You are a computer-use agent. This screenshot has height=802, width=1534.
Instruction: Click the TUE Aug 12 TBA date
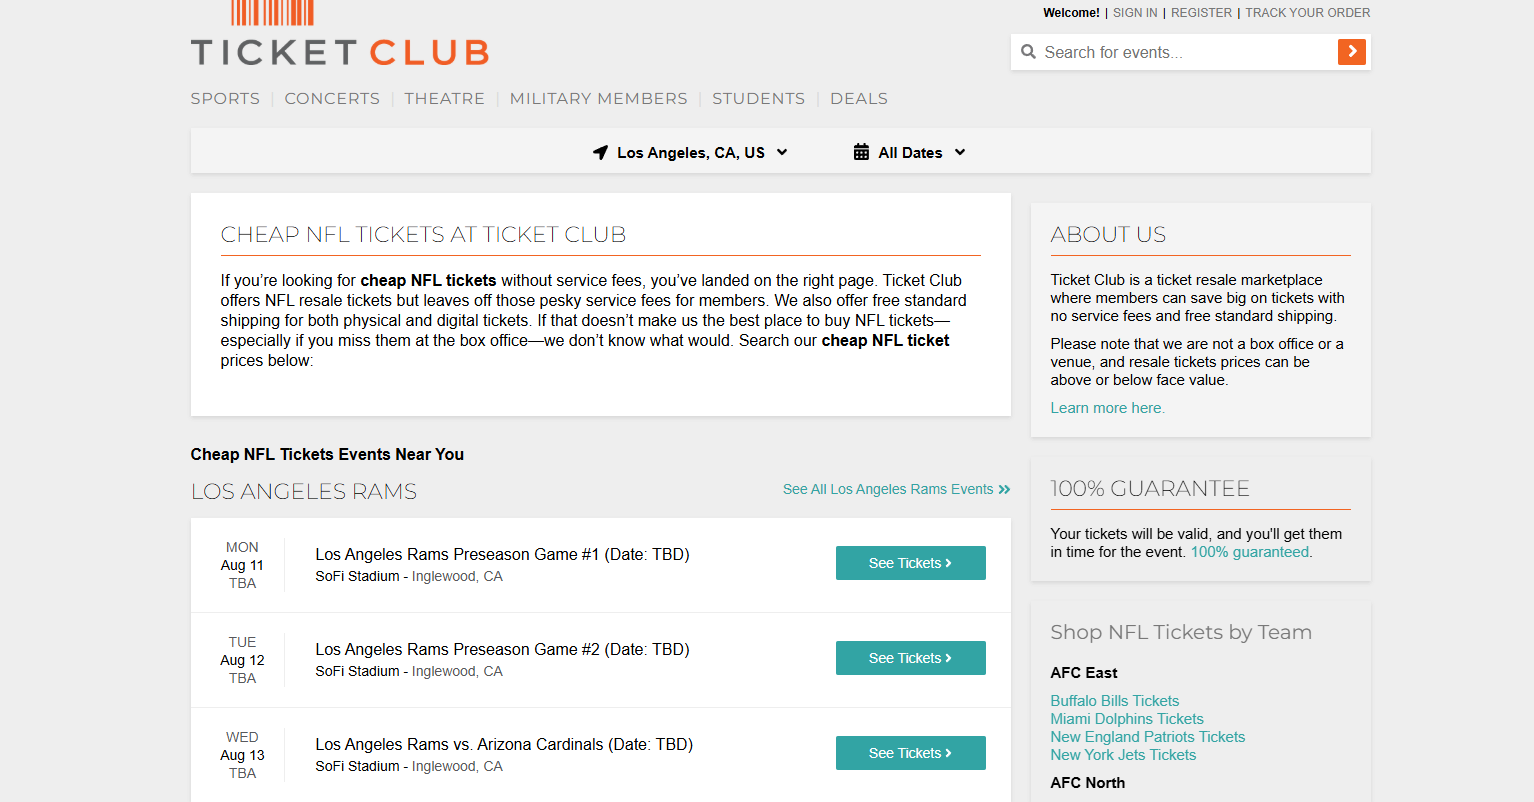(242, 660)
